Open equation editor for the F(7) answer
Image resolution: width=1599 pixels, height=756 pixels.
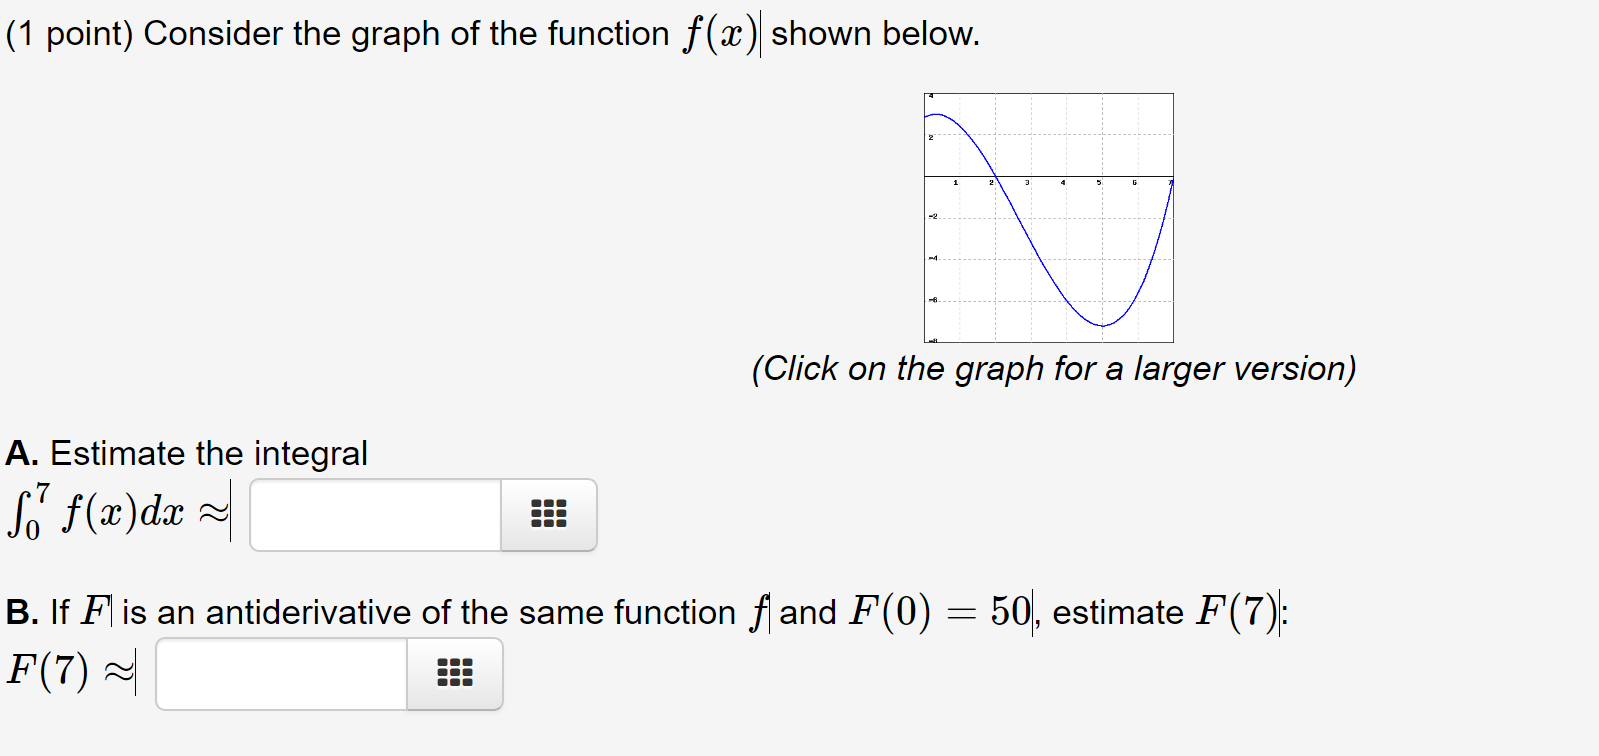point(454,674)
